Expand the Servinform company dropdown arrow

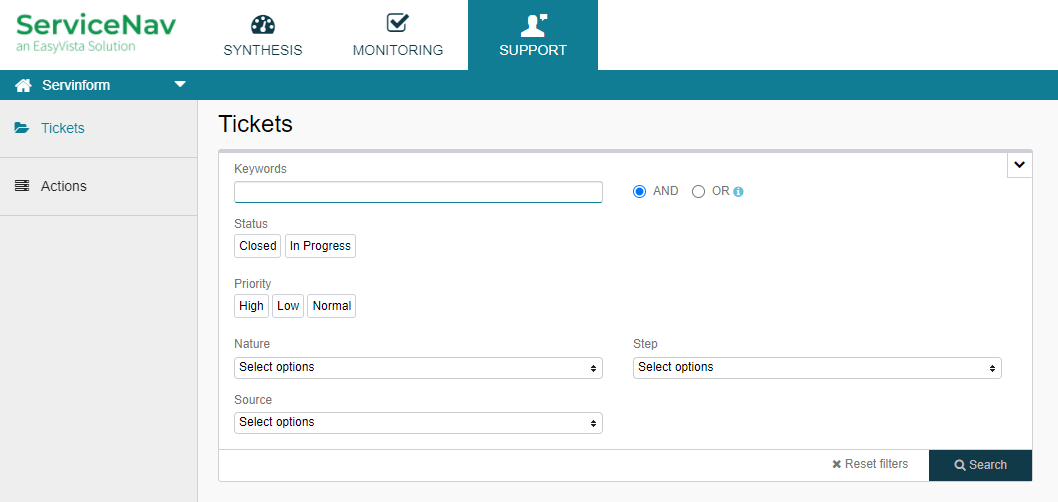pos(180,84)
